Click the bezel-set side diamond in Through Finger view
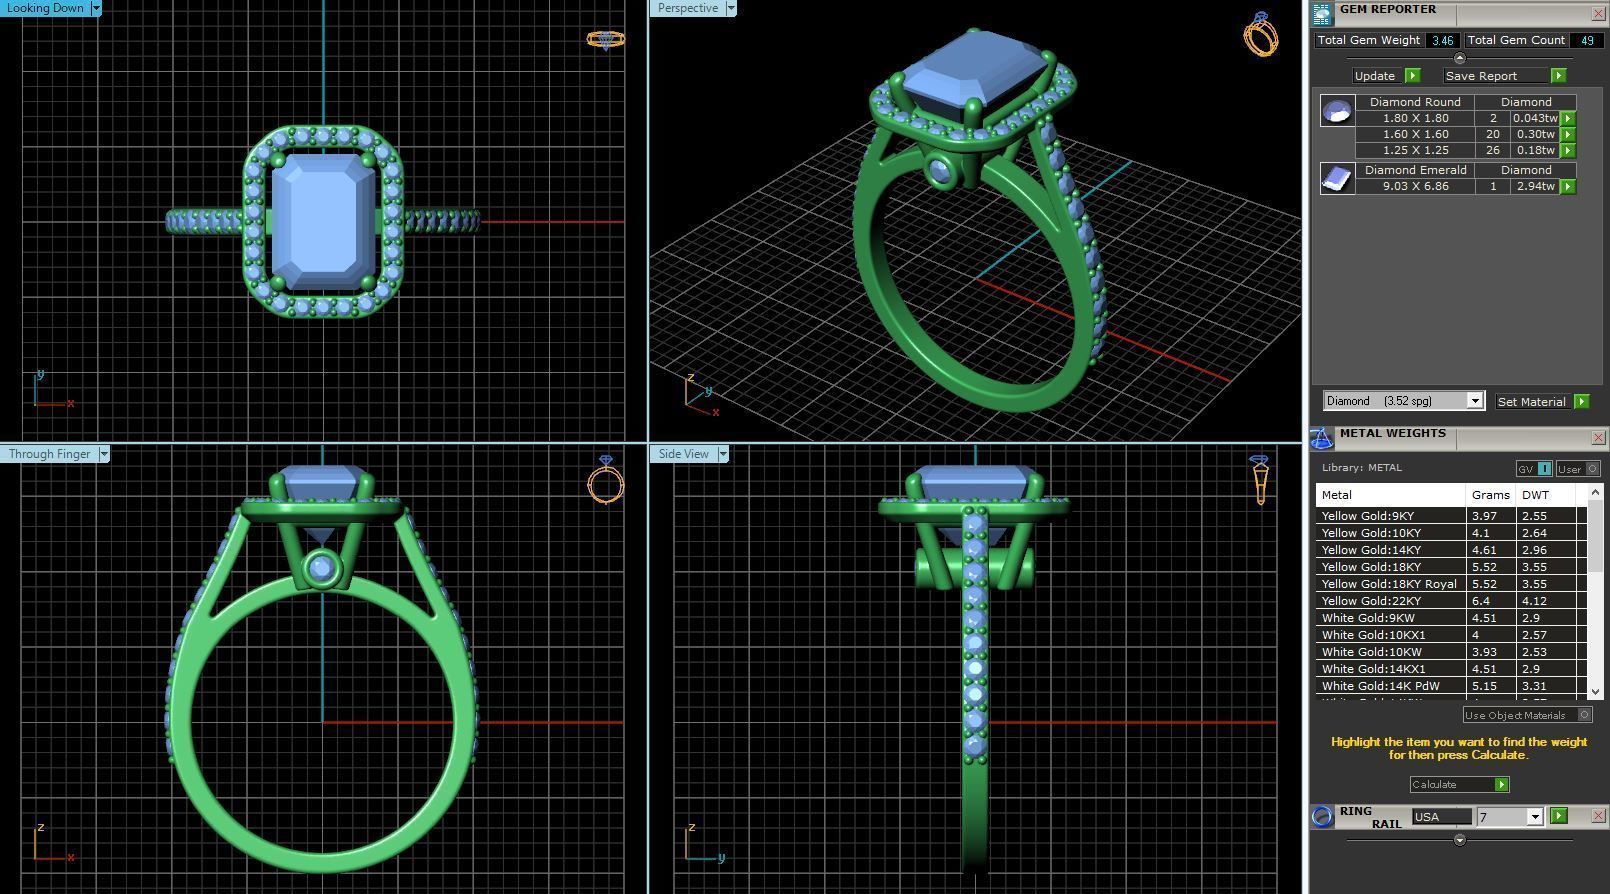 (321, 568)
